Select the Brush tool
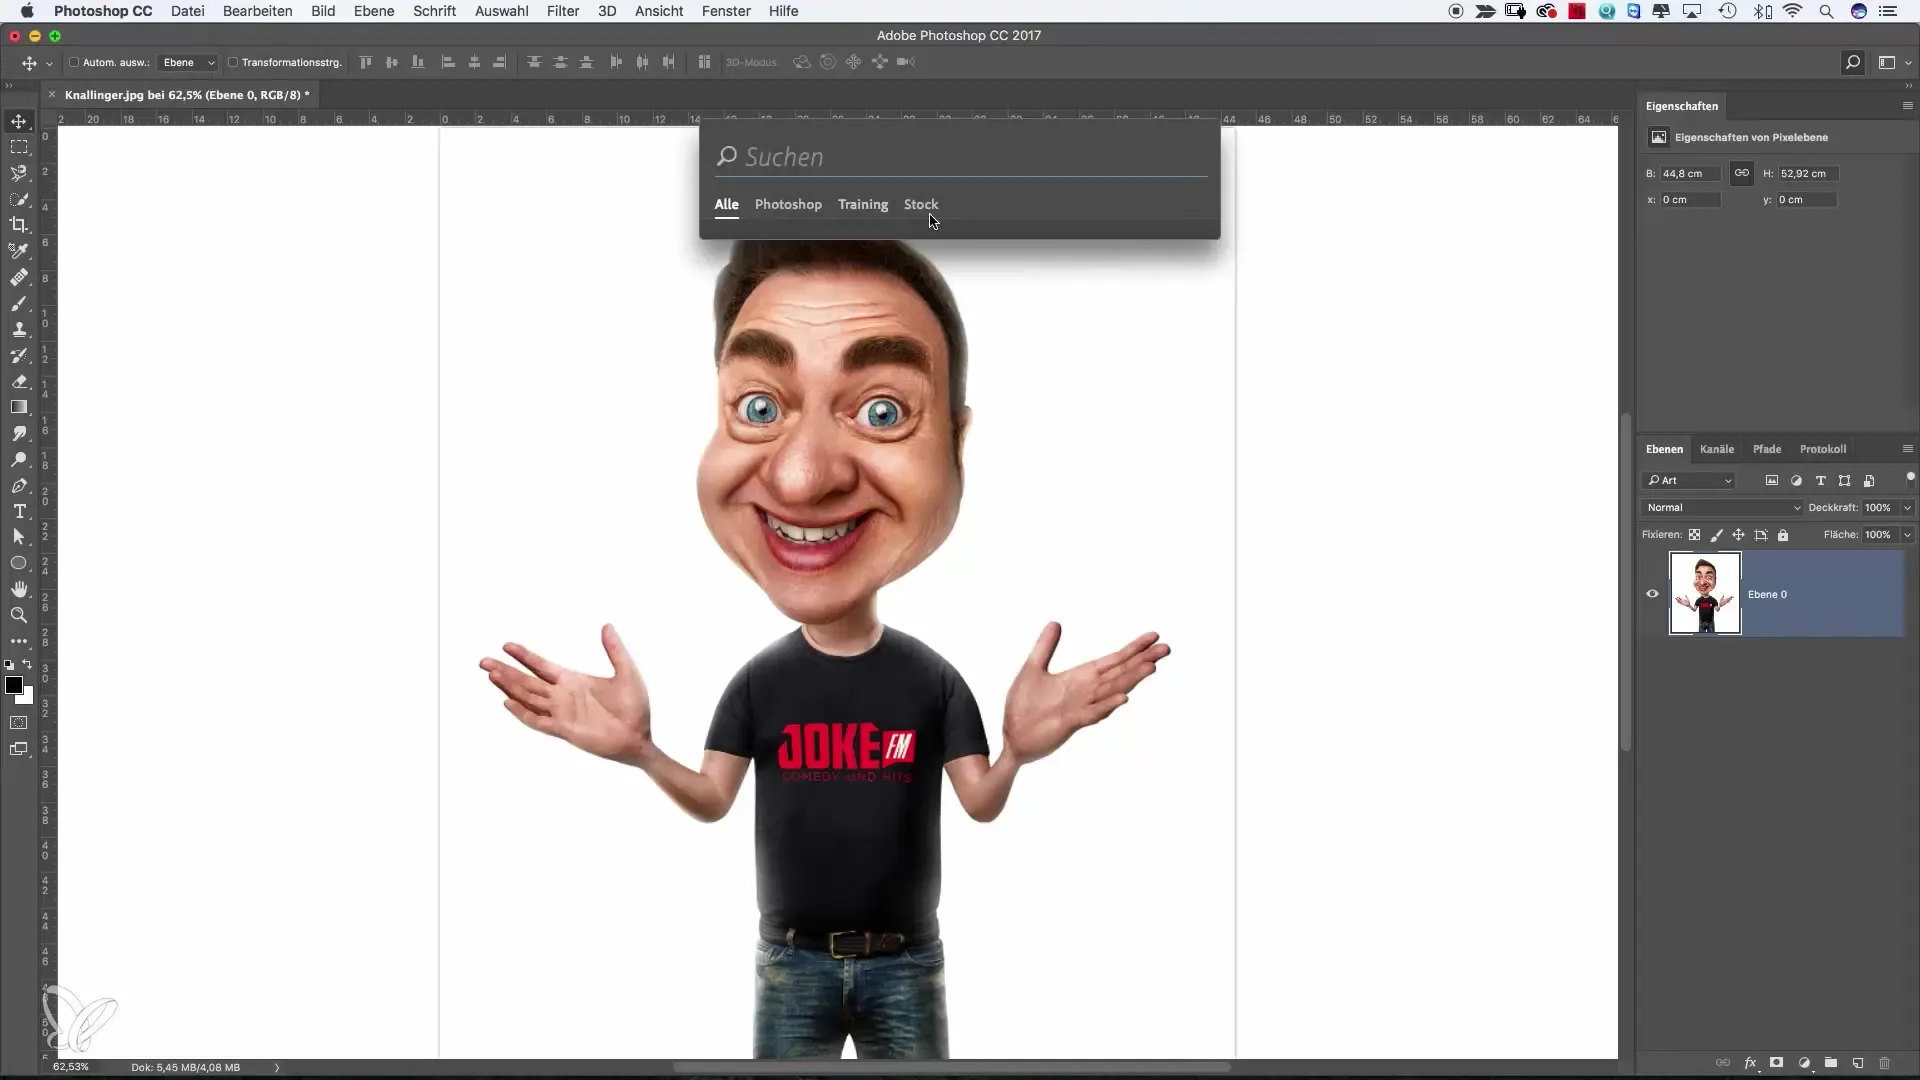 19,303
